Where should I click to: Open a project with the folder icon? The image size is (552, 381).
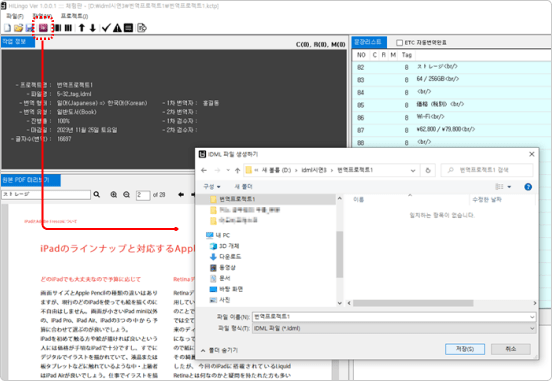18,28
